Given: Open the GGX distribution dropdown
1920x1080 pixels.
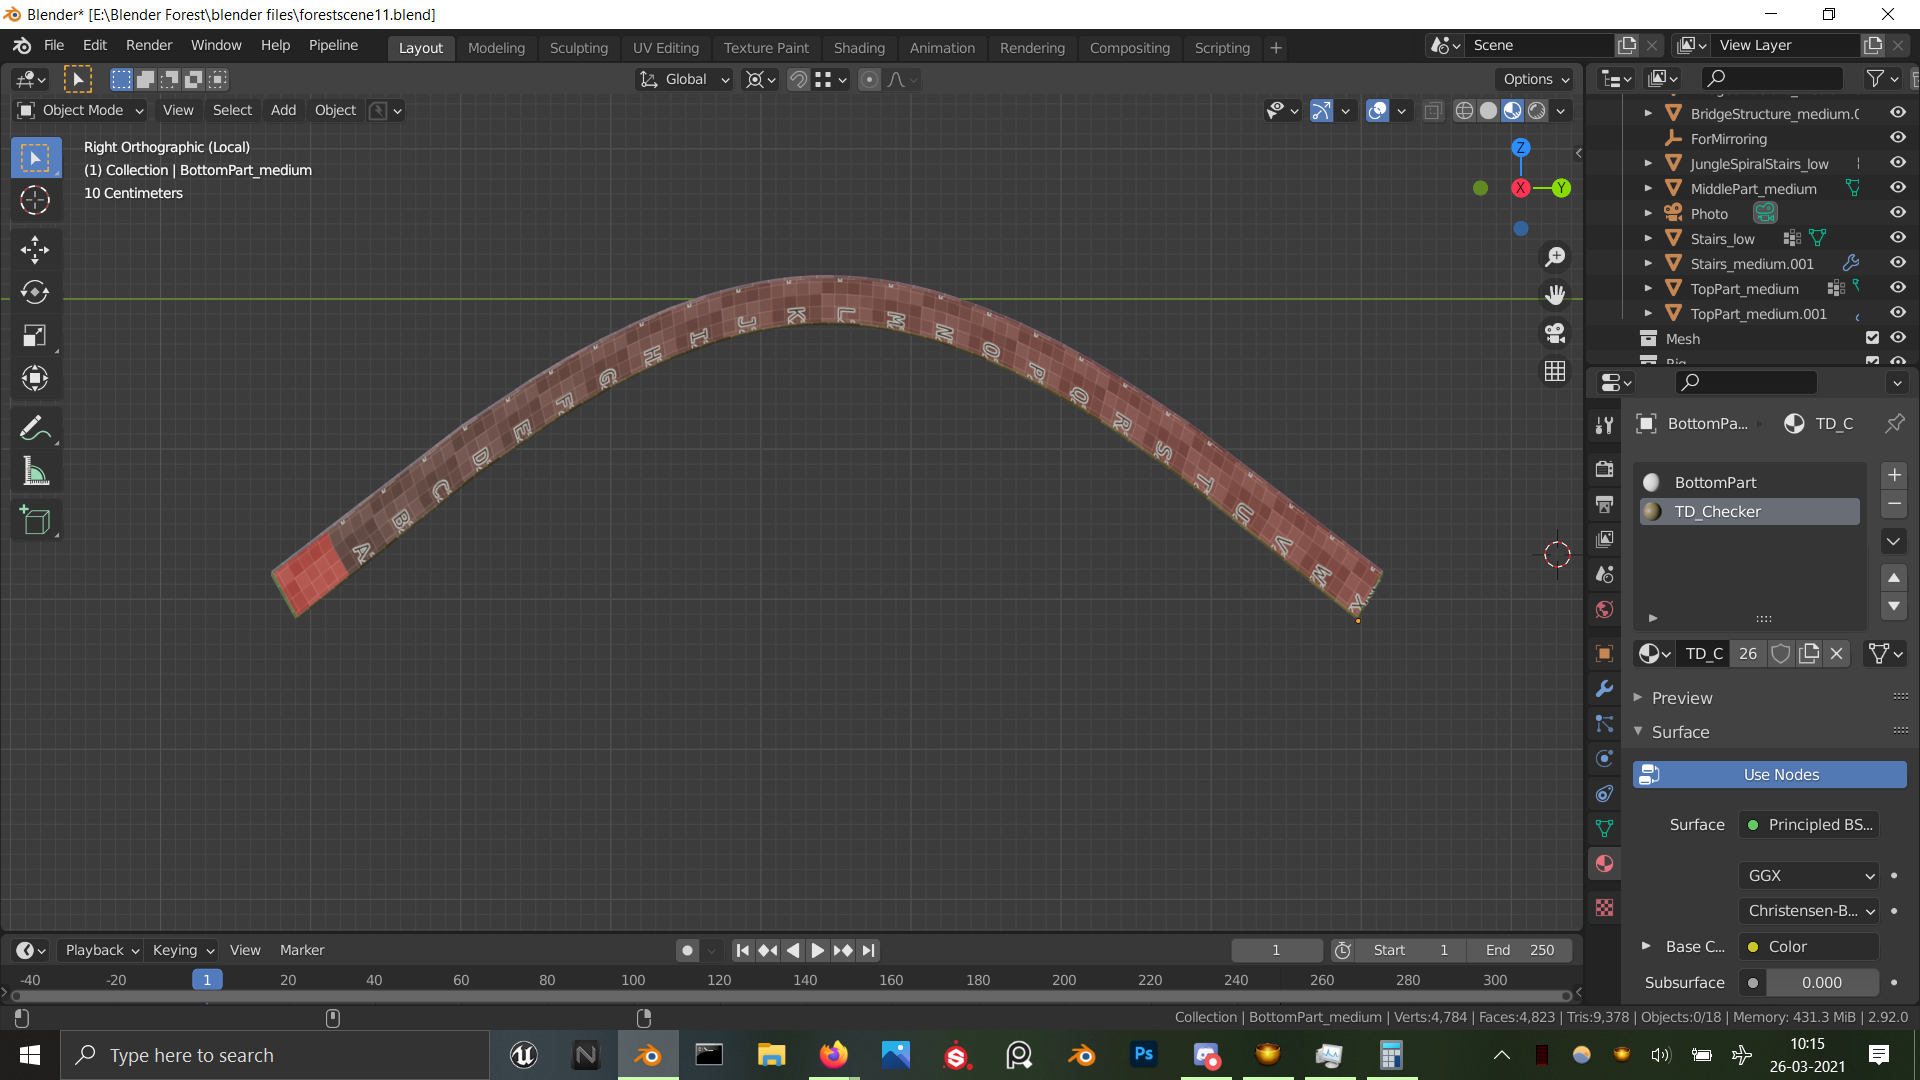Looking at the screenshot, I should click(1809, 876).
